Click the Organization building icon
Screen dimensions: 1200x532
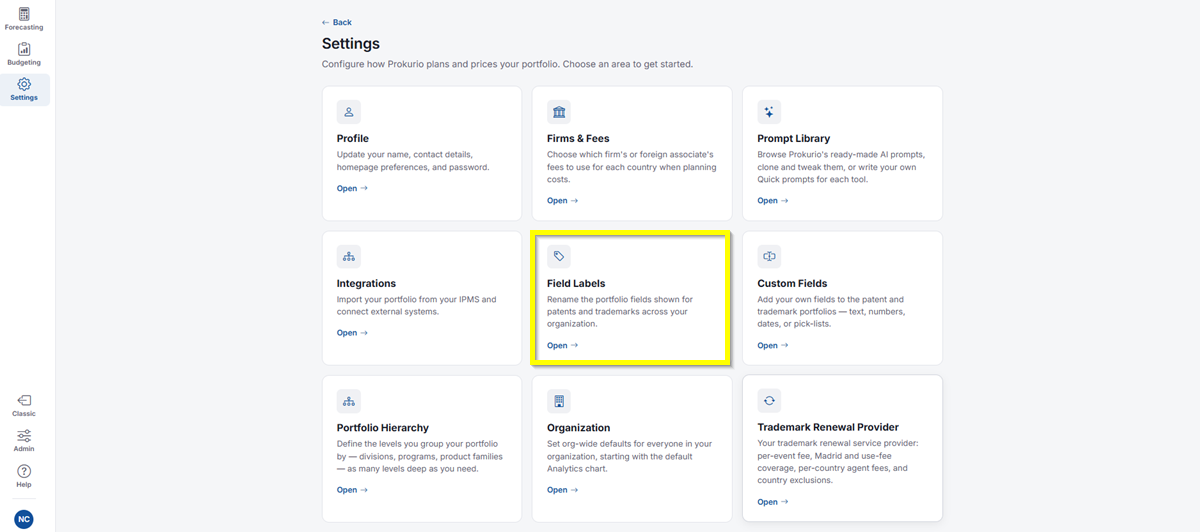(559, 401)
